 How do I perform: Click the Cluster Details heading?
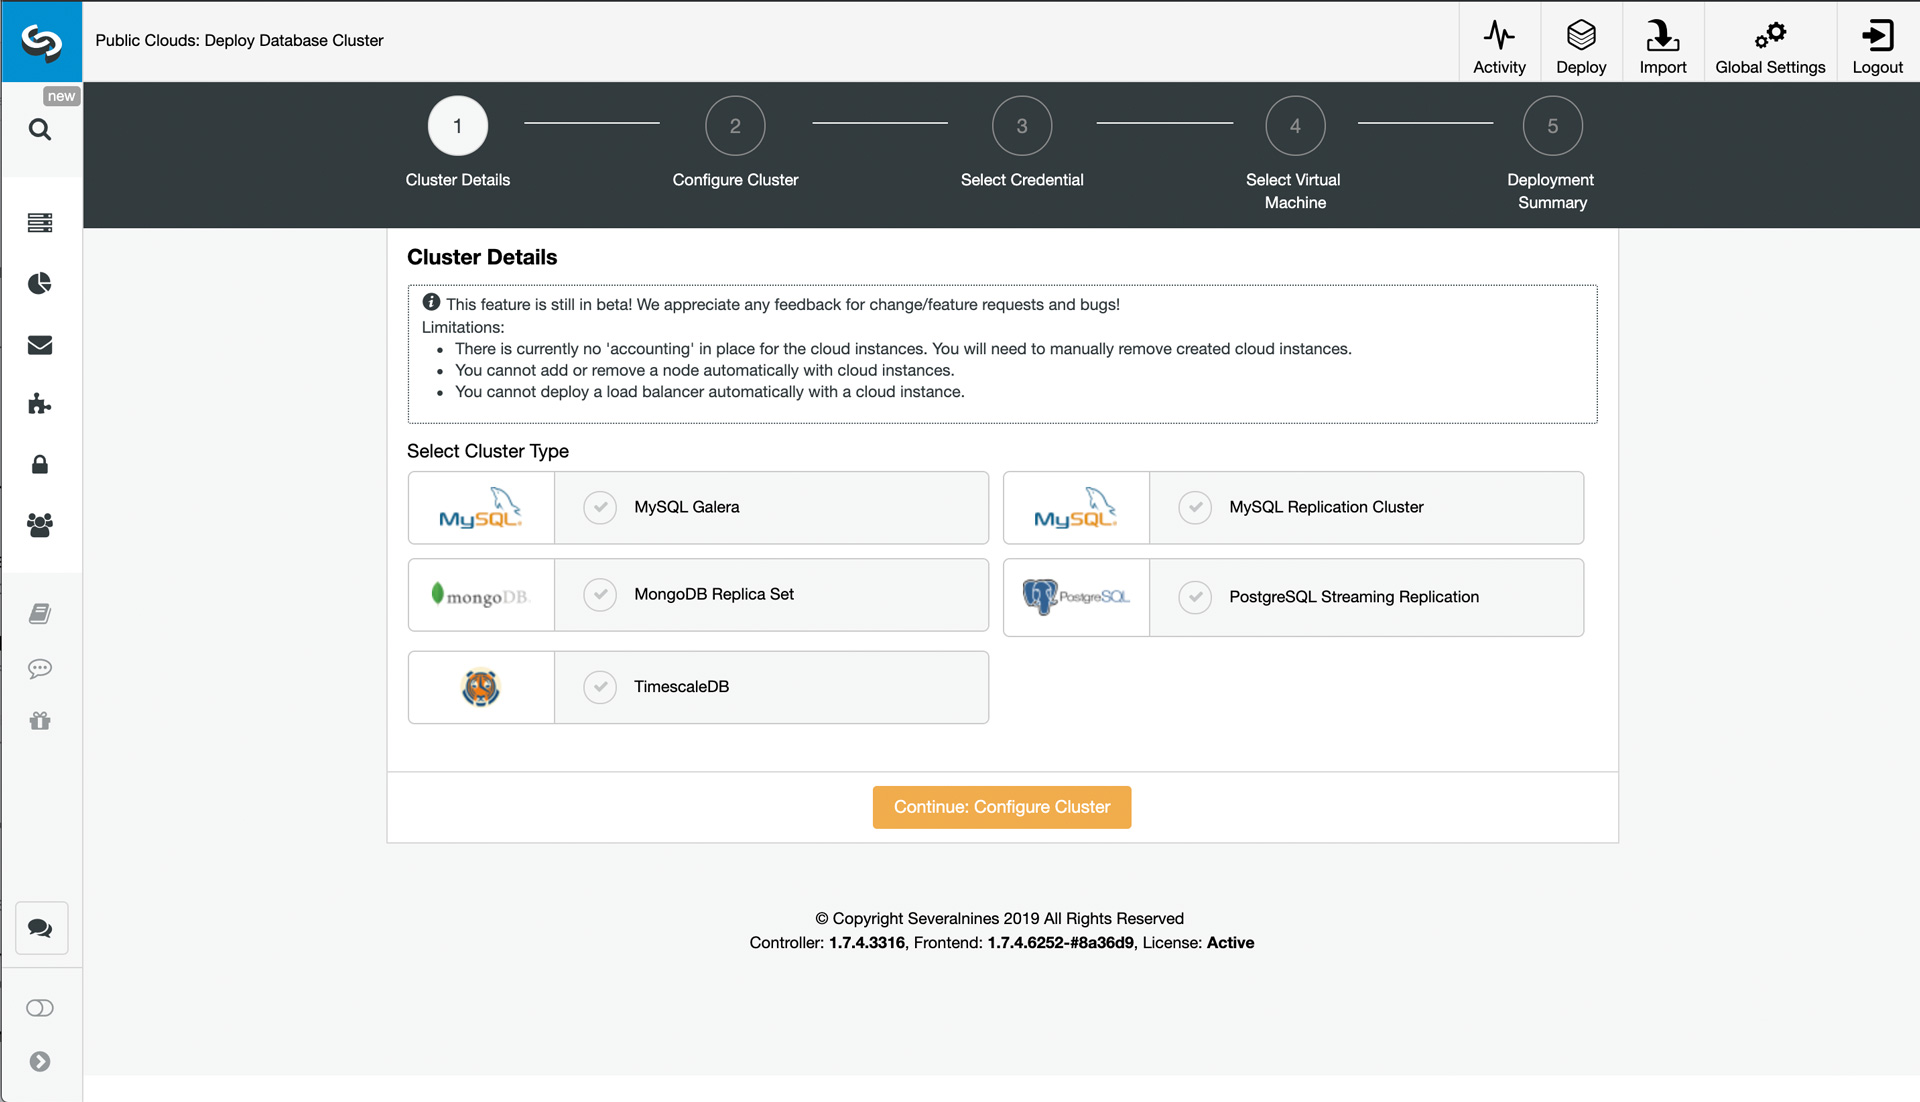pos(482,257)
